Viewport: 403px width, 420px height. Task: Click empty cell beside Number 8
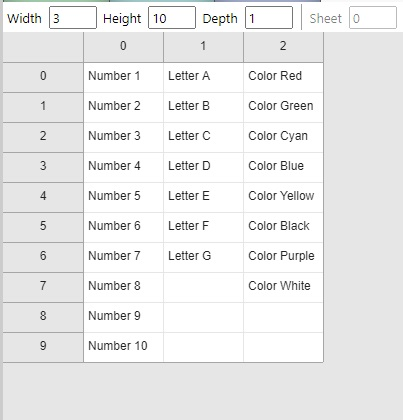(203, 287)
